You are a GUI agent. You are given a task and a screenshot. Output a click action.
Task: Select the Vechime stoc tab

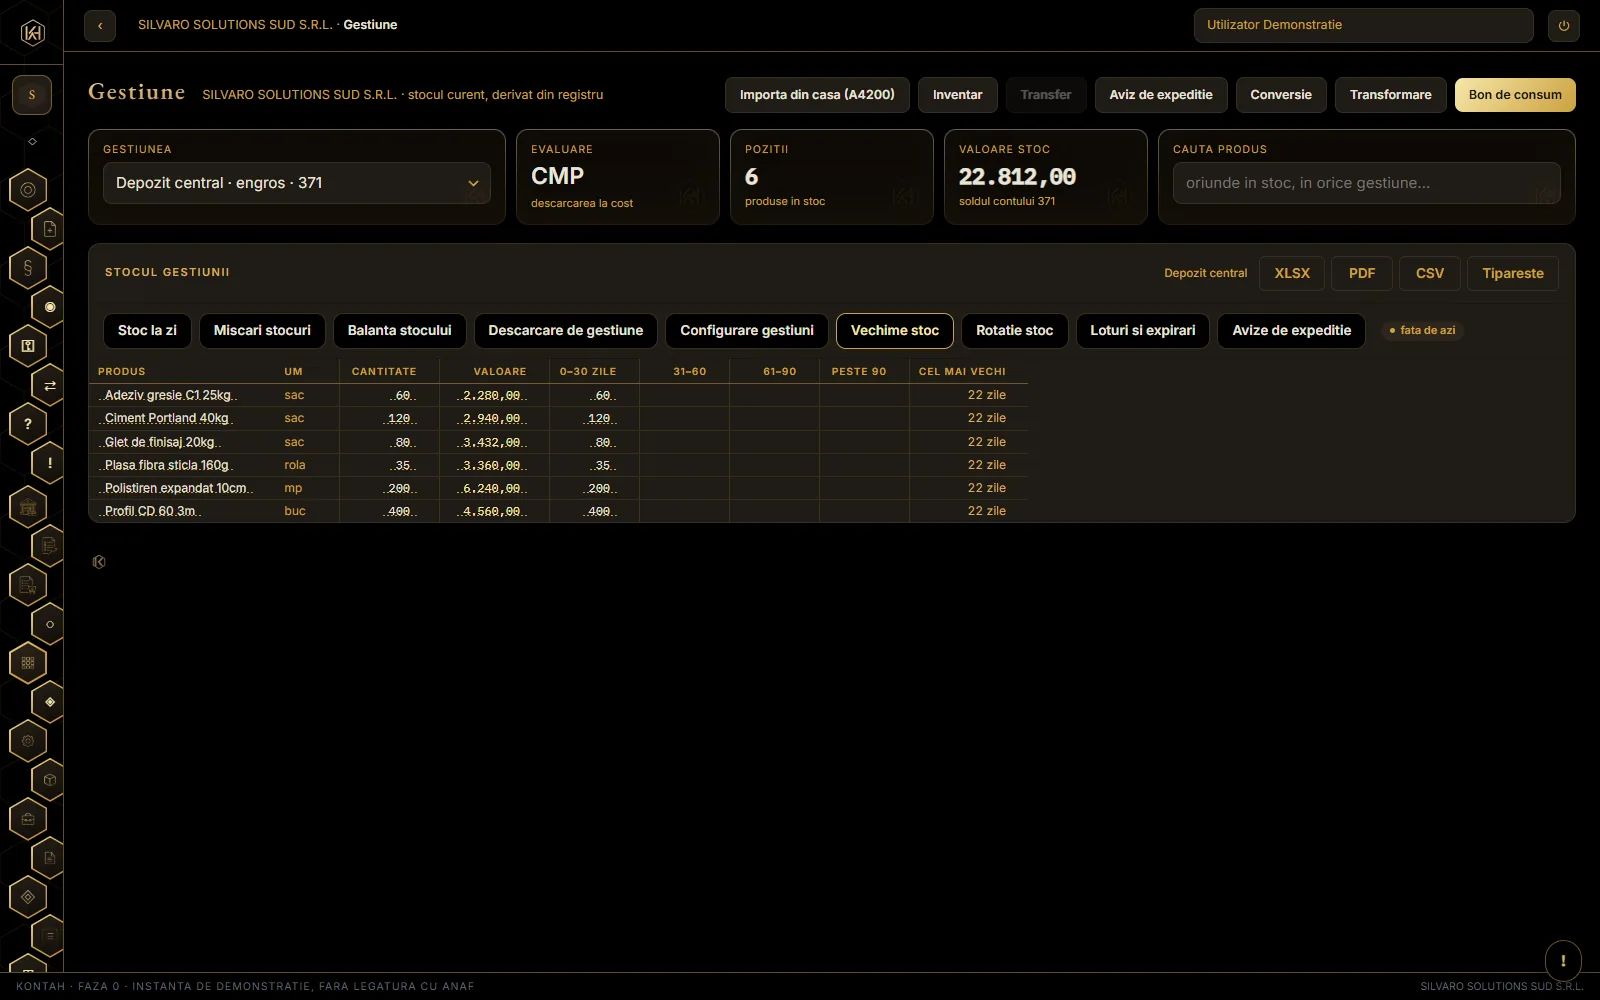tap(895, 331)
